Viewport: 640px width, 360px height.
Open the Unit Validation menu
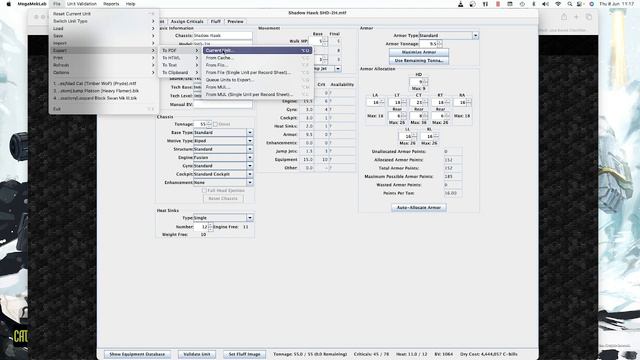(x=82, y=4)
